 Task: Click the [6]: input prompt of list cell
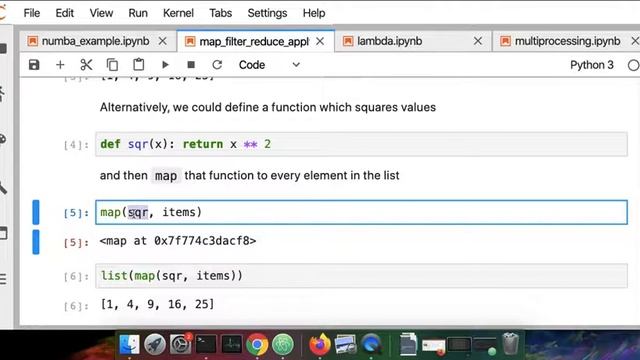[x=76, y=277]
